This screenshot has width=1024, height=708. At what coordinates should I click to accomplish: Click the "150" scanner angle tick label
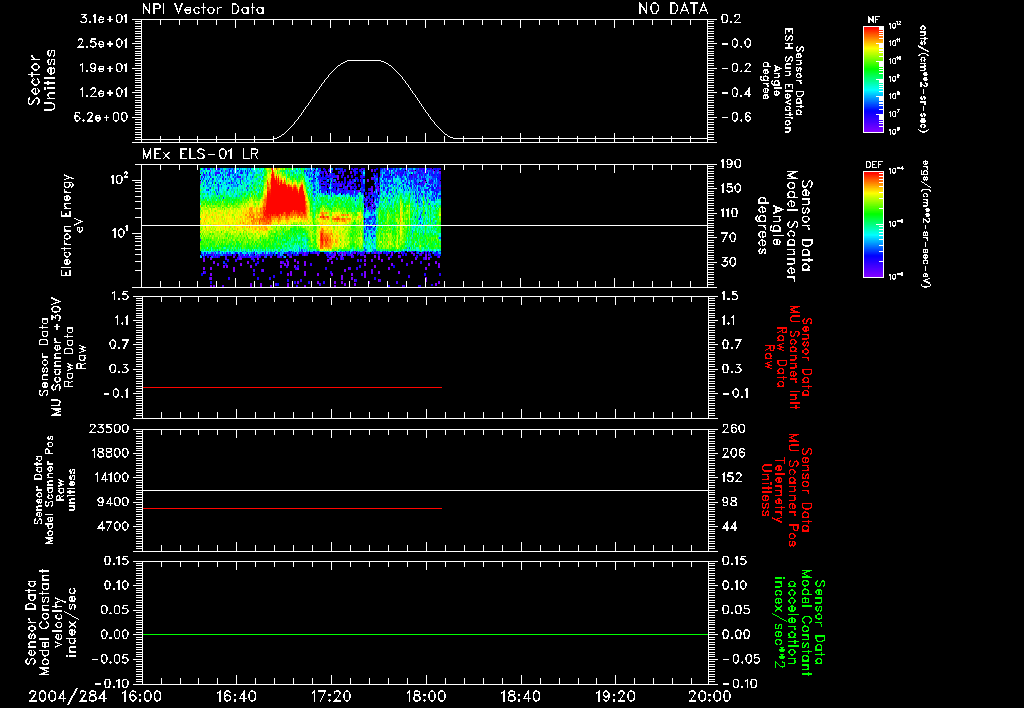(731, 189)
